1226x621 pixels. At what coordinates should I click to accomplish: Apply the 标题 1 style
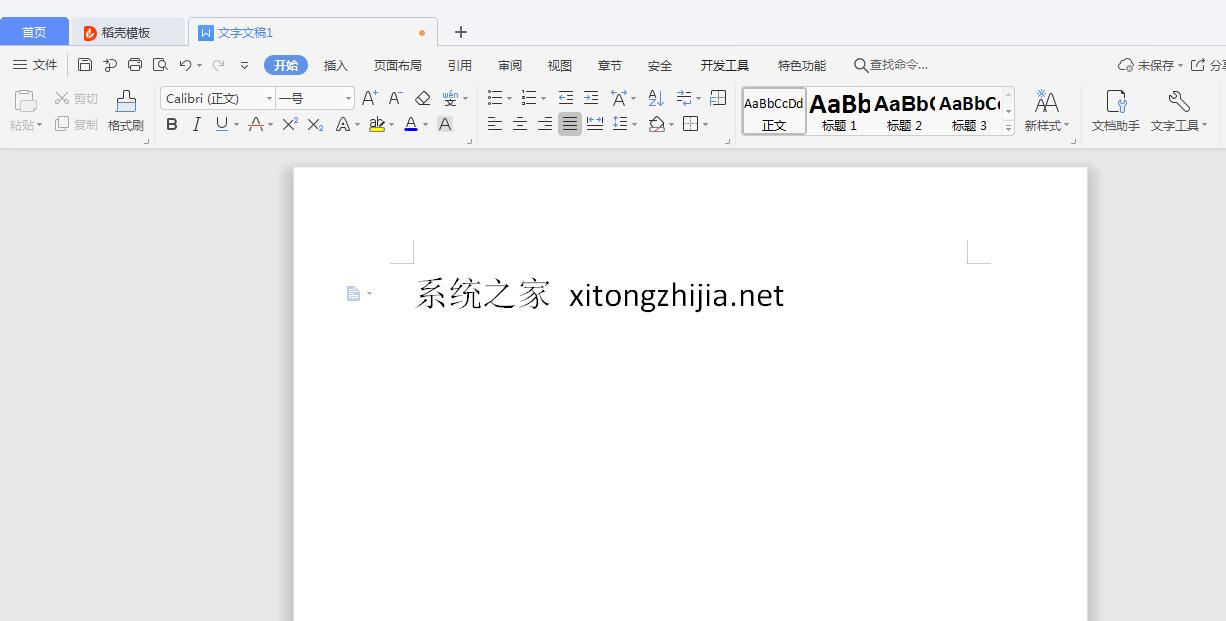[x=839, y=110]
